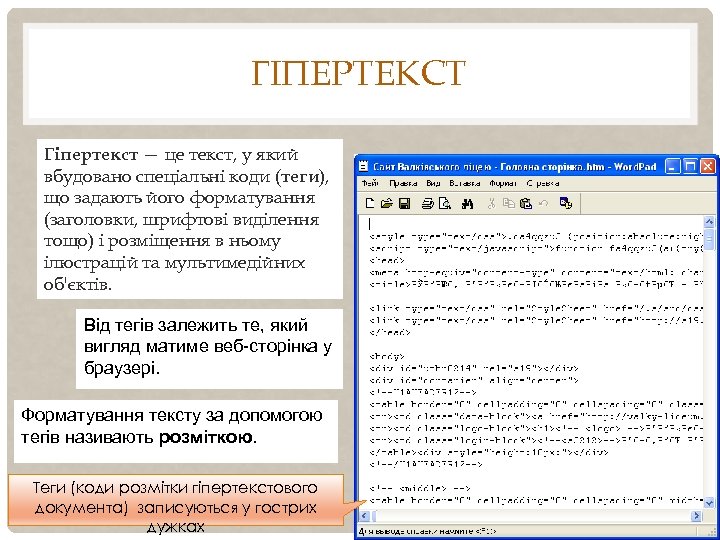Viewport: 720px width, 540px height.
Task: Click the Undo arrow icon
Action: pyautogui.click(x=544, y=203)
